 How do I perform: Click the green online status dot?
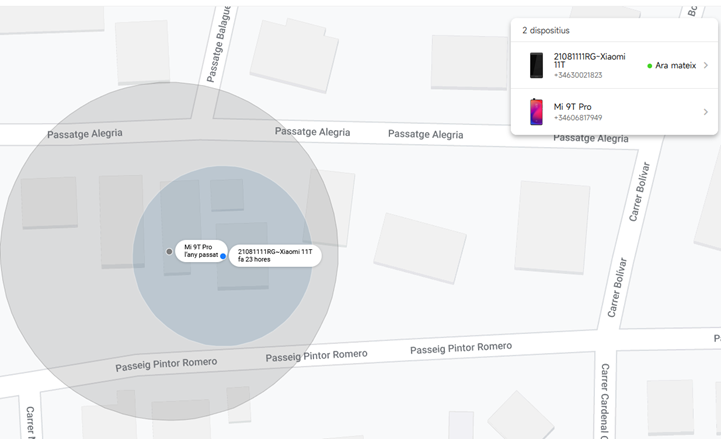point(650,66)
